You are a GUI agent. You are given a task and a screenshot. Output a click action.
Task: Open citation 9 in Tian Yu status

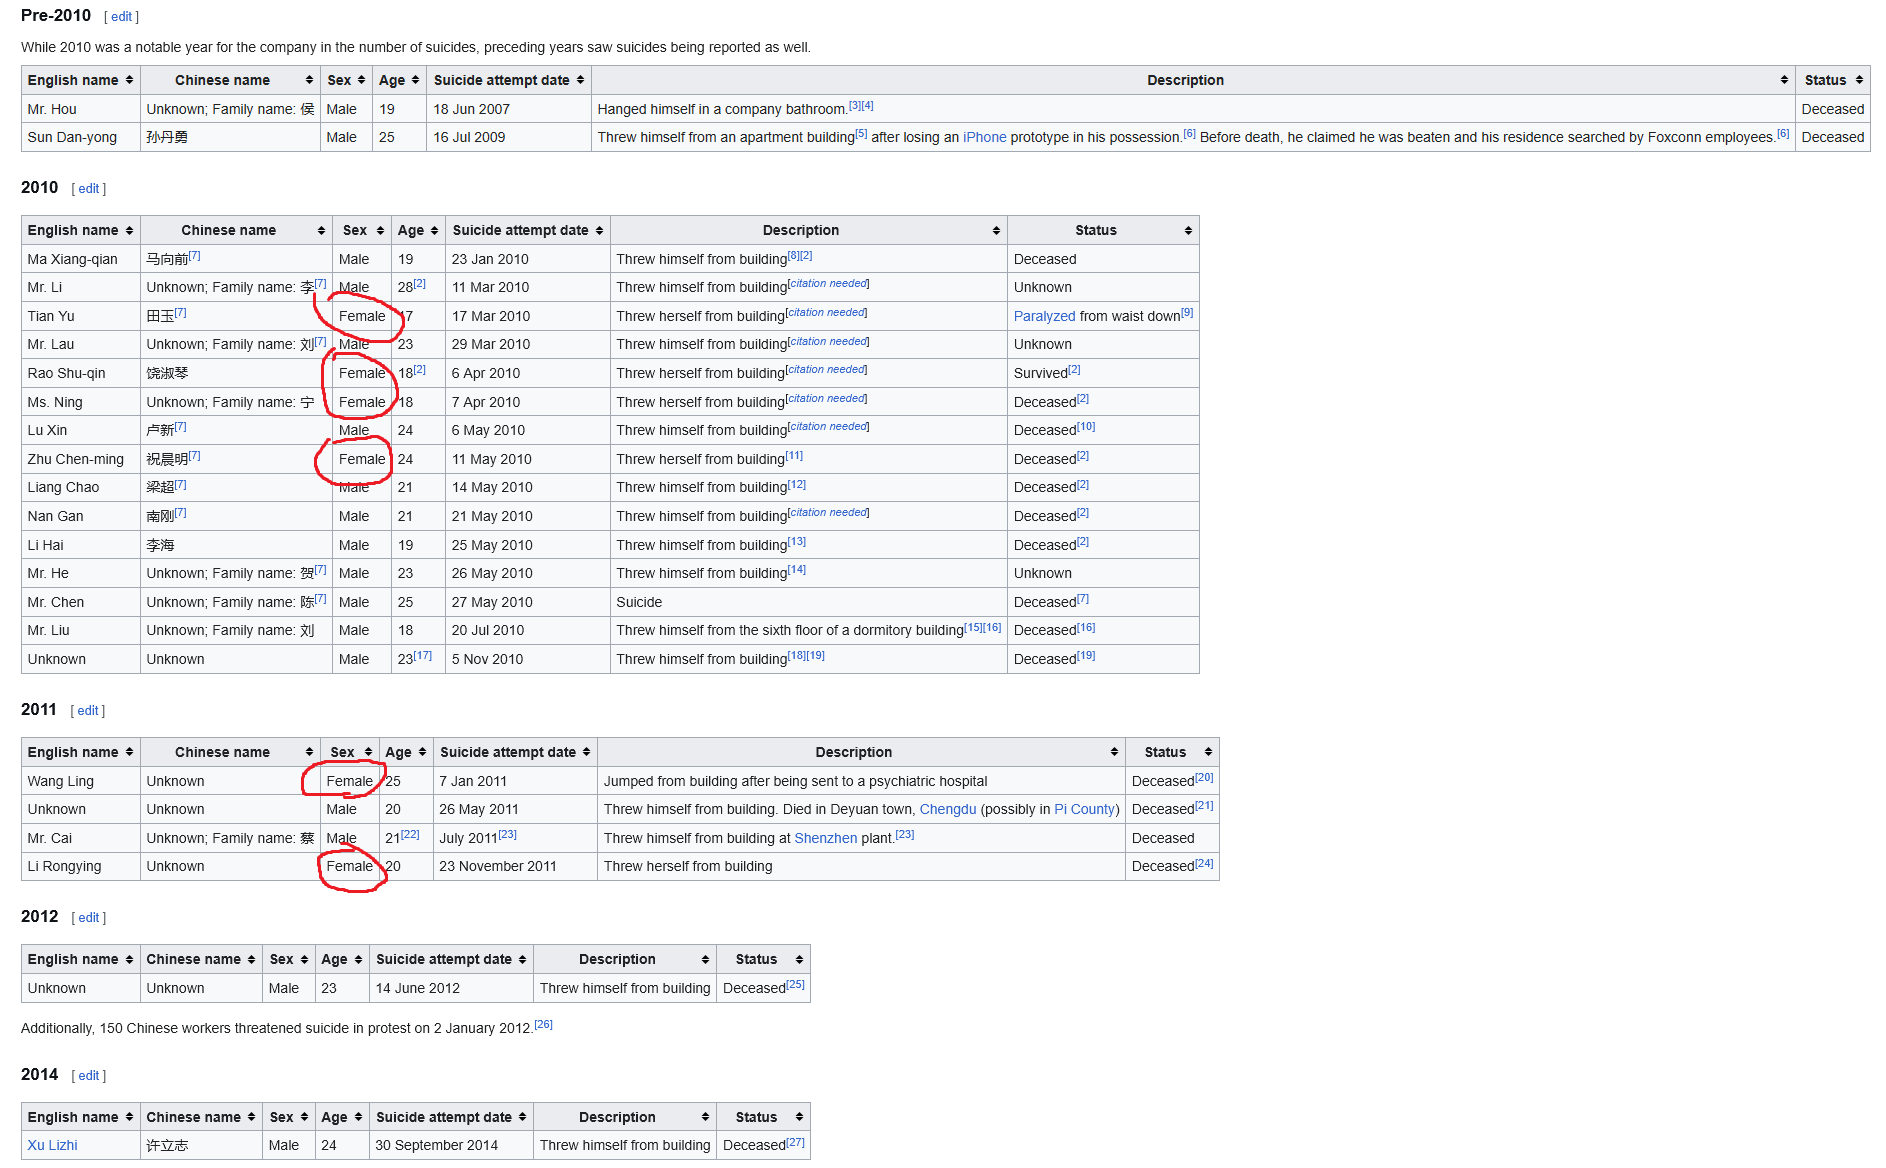point(1187,313)
